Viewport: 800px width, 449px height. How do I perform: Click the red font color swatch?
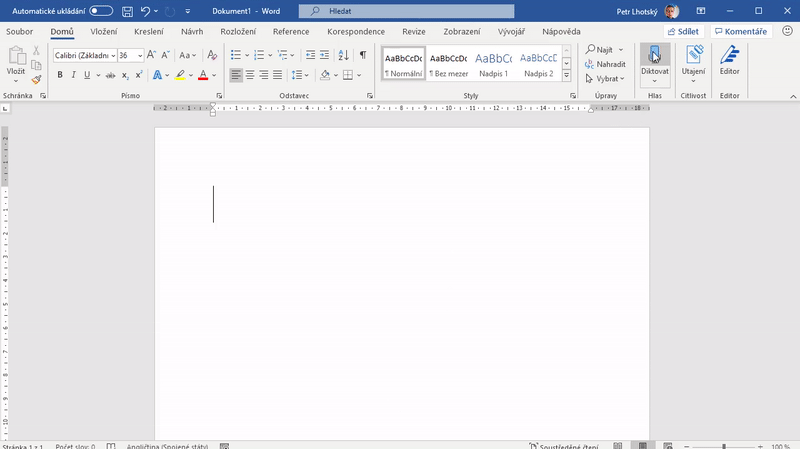(x=203, y=75)
